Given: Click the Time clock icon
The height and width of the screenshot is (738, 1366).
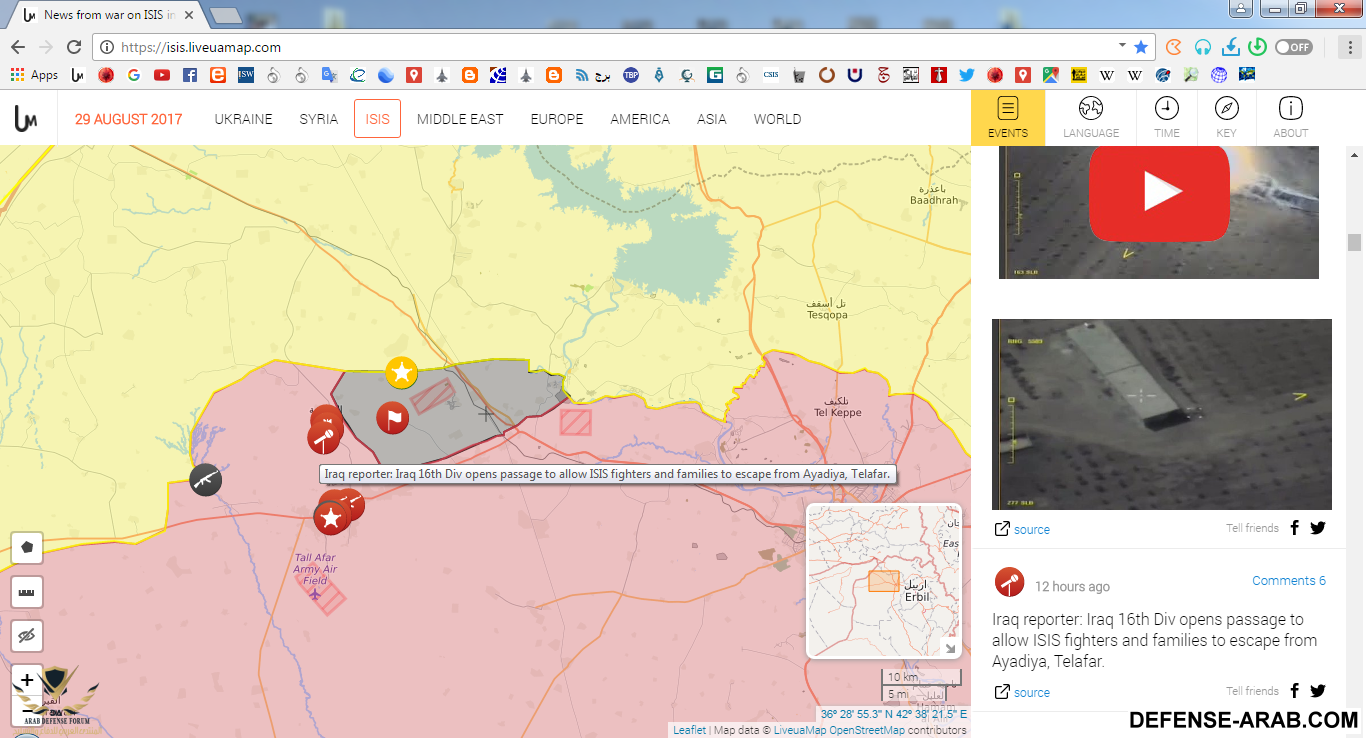Looking at the screenshot, I should [x=1166, y=117].
